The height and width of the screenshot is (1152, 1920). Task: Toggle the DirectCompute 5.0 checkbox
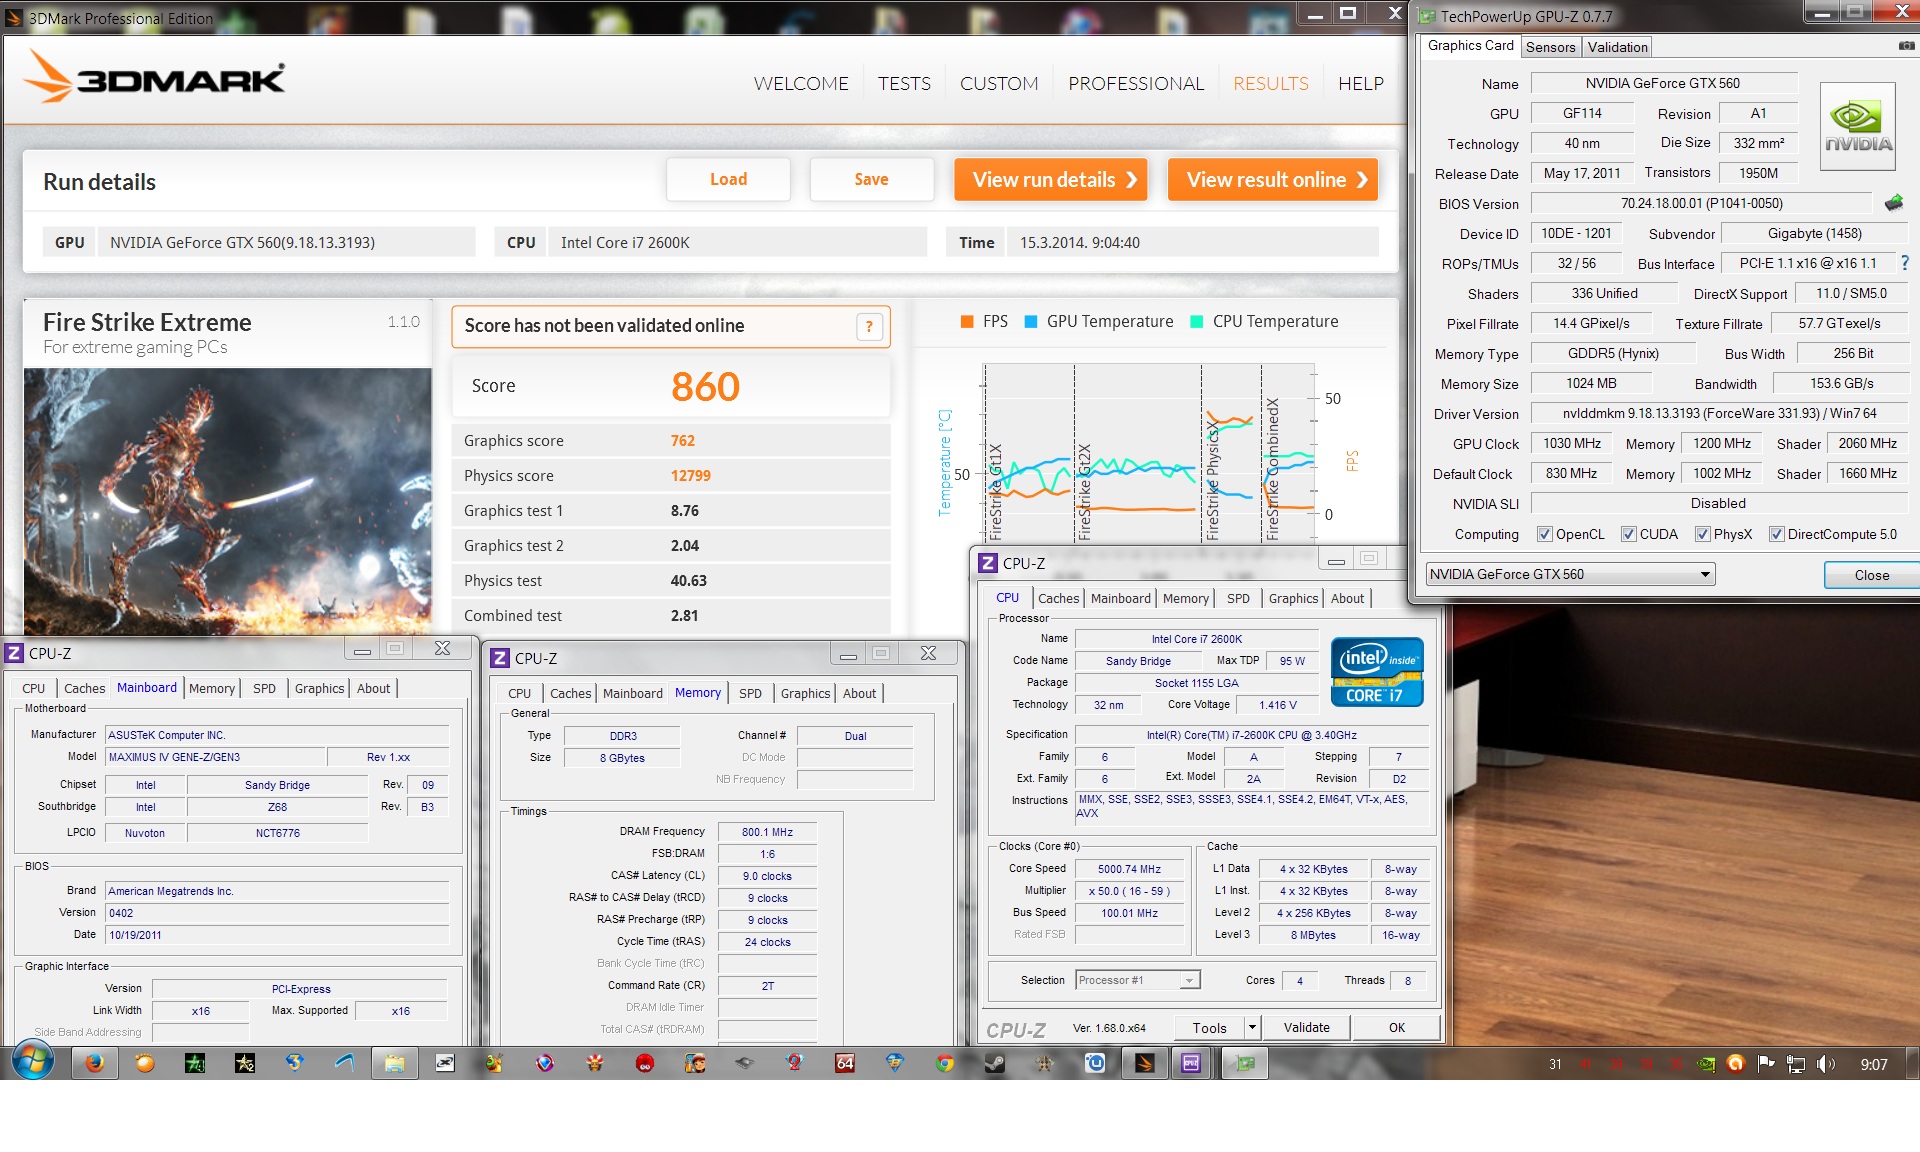pyautogui.click(x=1777, y=534)
